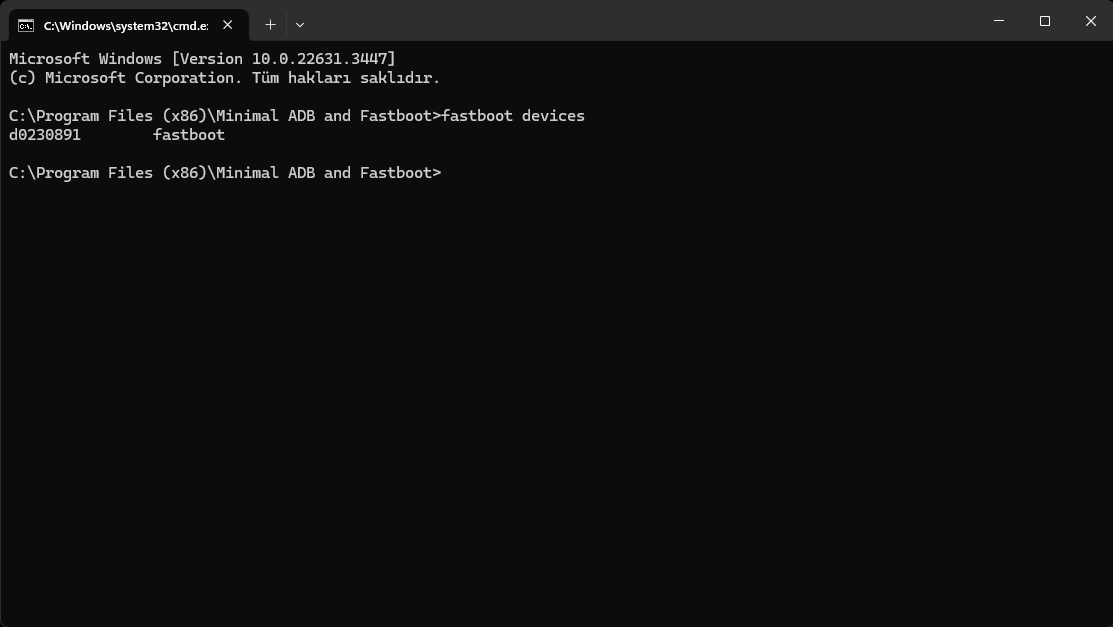Click the 'fastboot' device status text

point(189,135)
